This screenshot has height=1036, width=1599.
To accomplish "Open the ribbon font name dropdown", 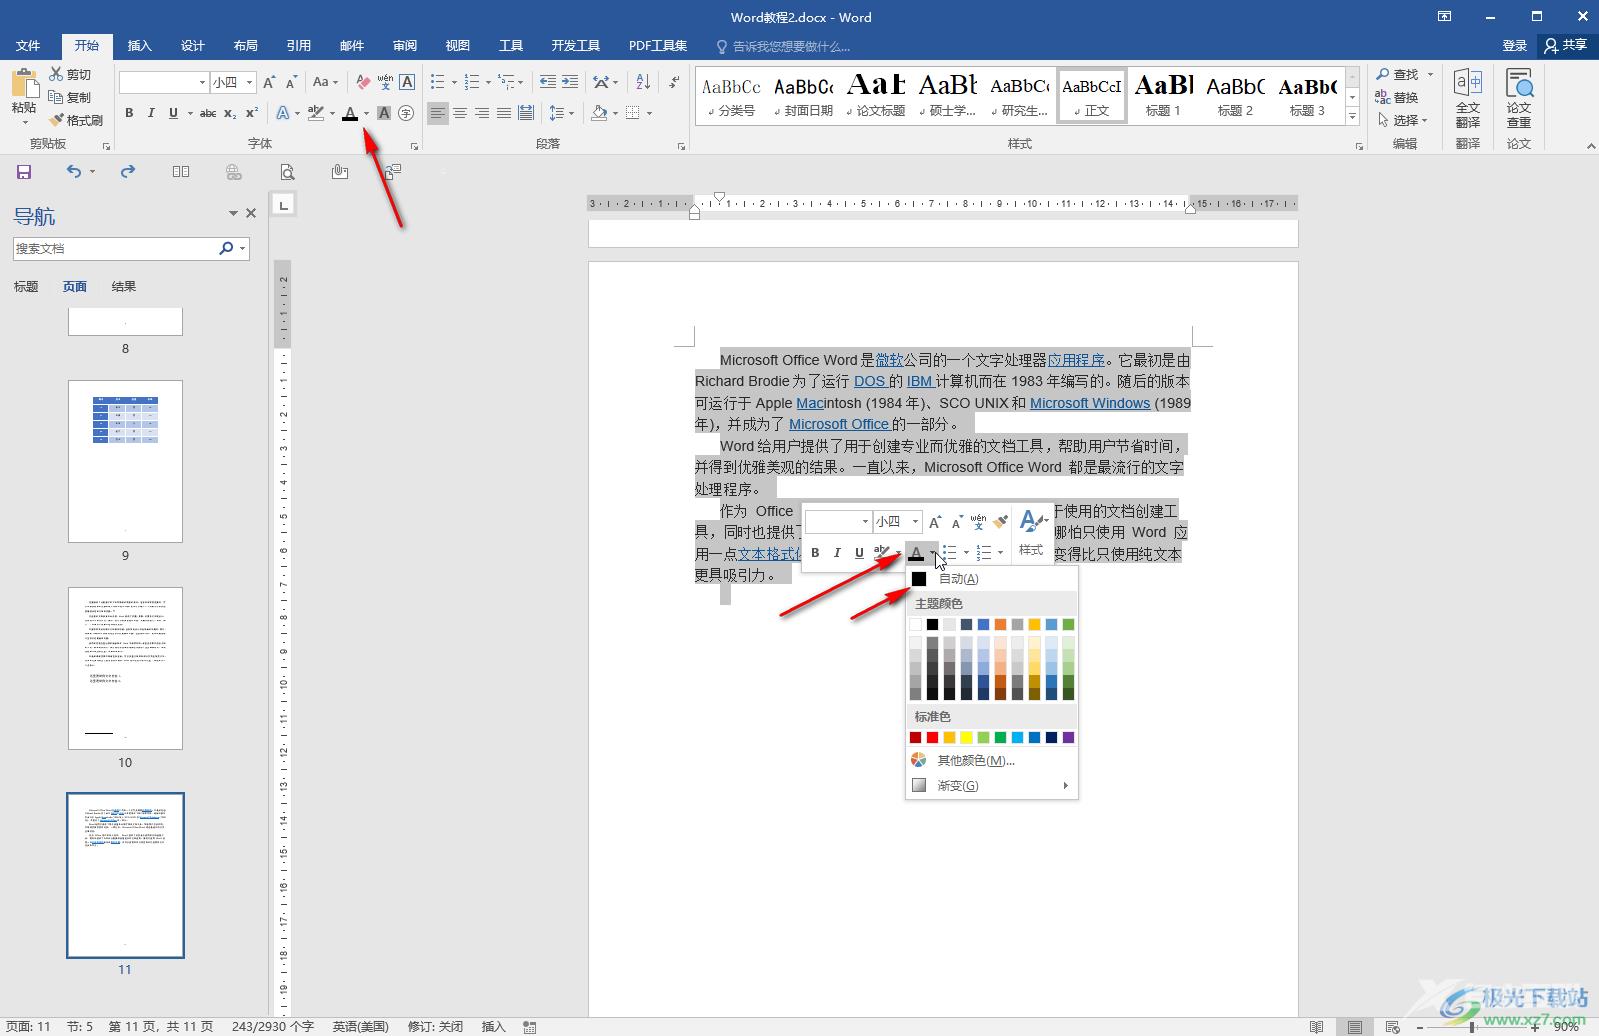I will point(202,82).
